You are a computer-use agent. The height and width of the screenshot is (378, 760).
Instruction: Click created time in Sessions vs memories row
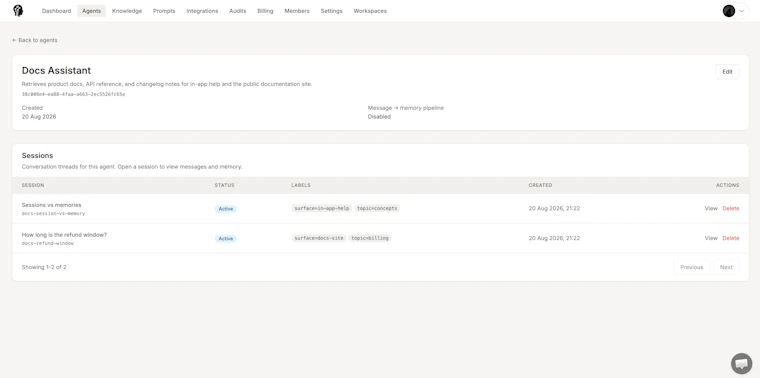coord(554,208)
